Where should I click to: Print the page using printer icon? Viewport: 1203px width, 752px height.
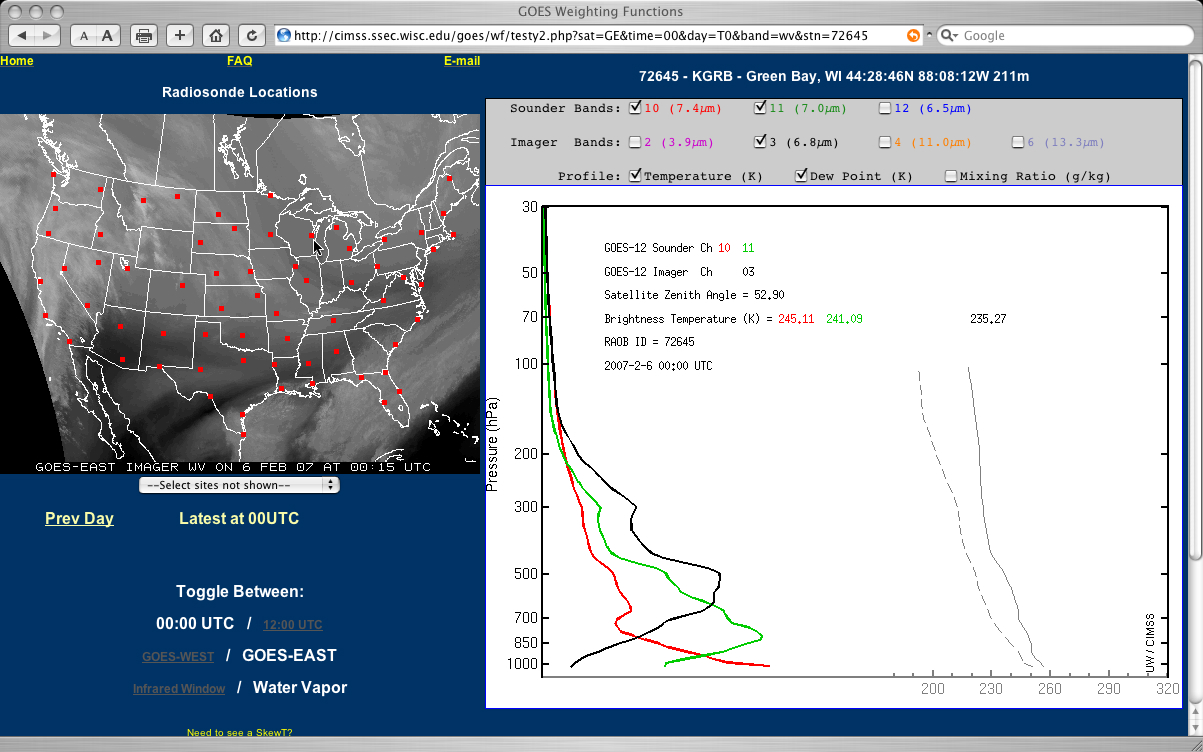tap(143, 36)
